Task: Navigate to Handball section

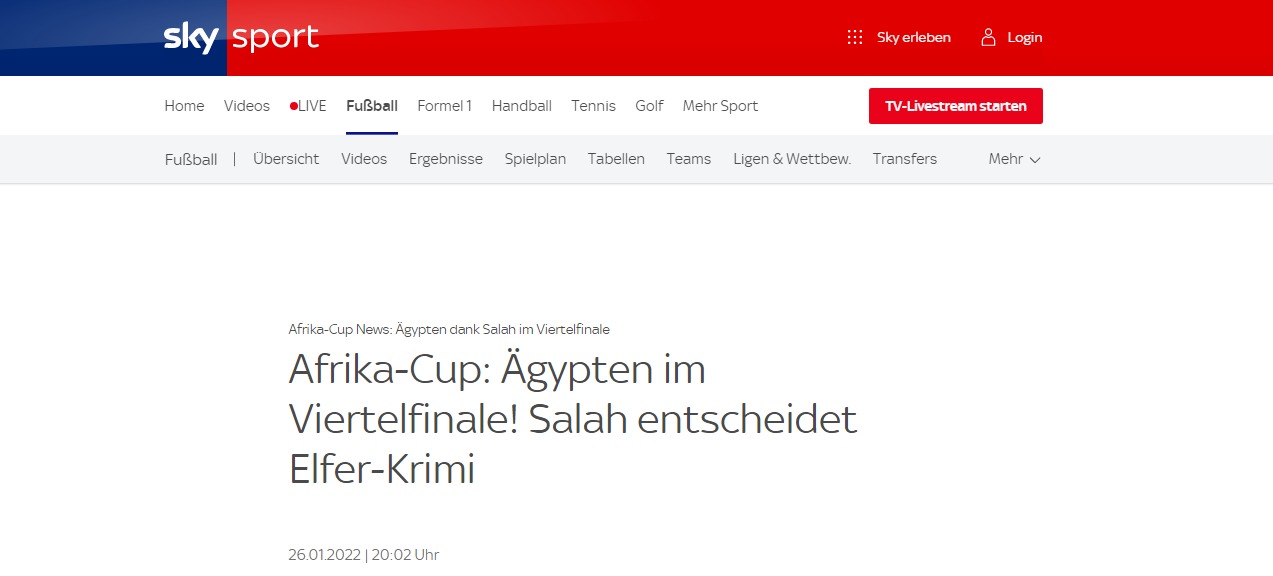Action: click(x=521, y=106)
